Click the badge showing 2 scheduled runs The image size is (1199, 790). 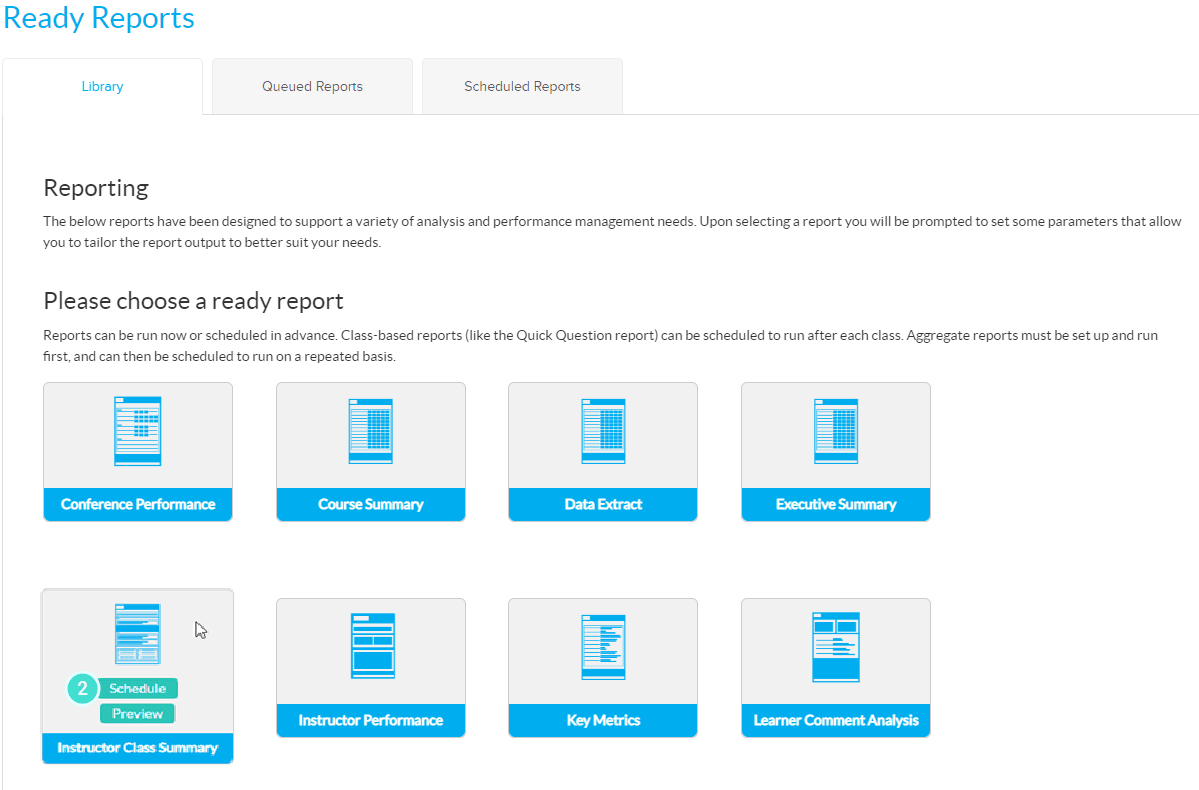coord(82,688)
